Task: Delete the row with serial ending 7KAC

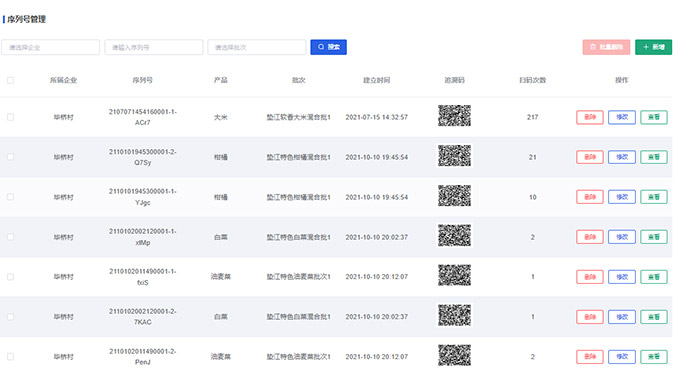Action: pyautogui.click(x=590, y=317)
